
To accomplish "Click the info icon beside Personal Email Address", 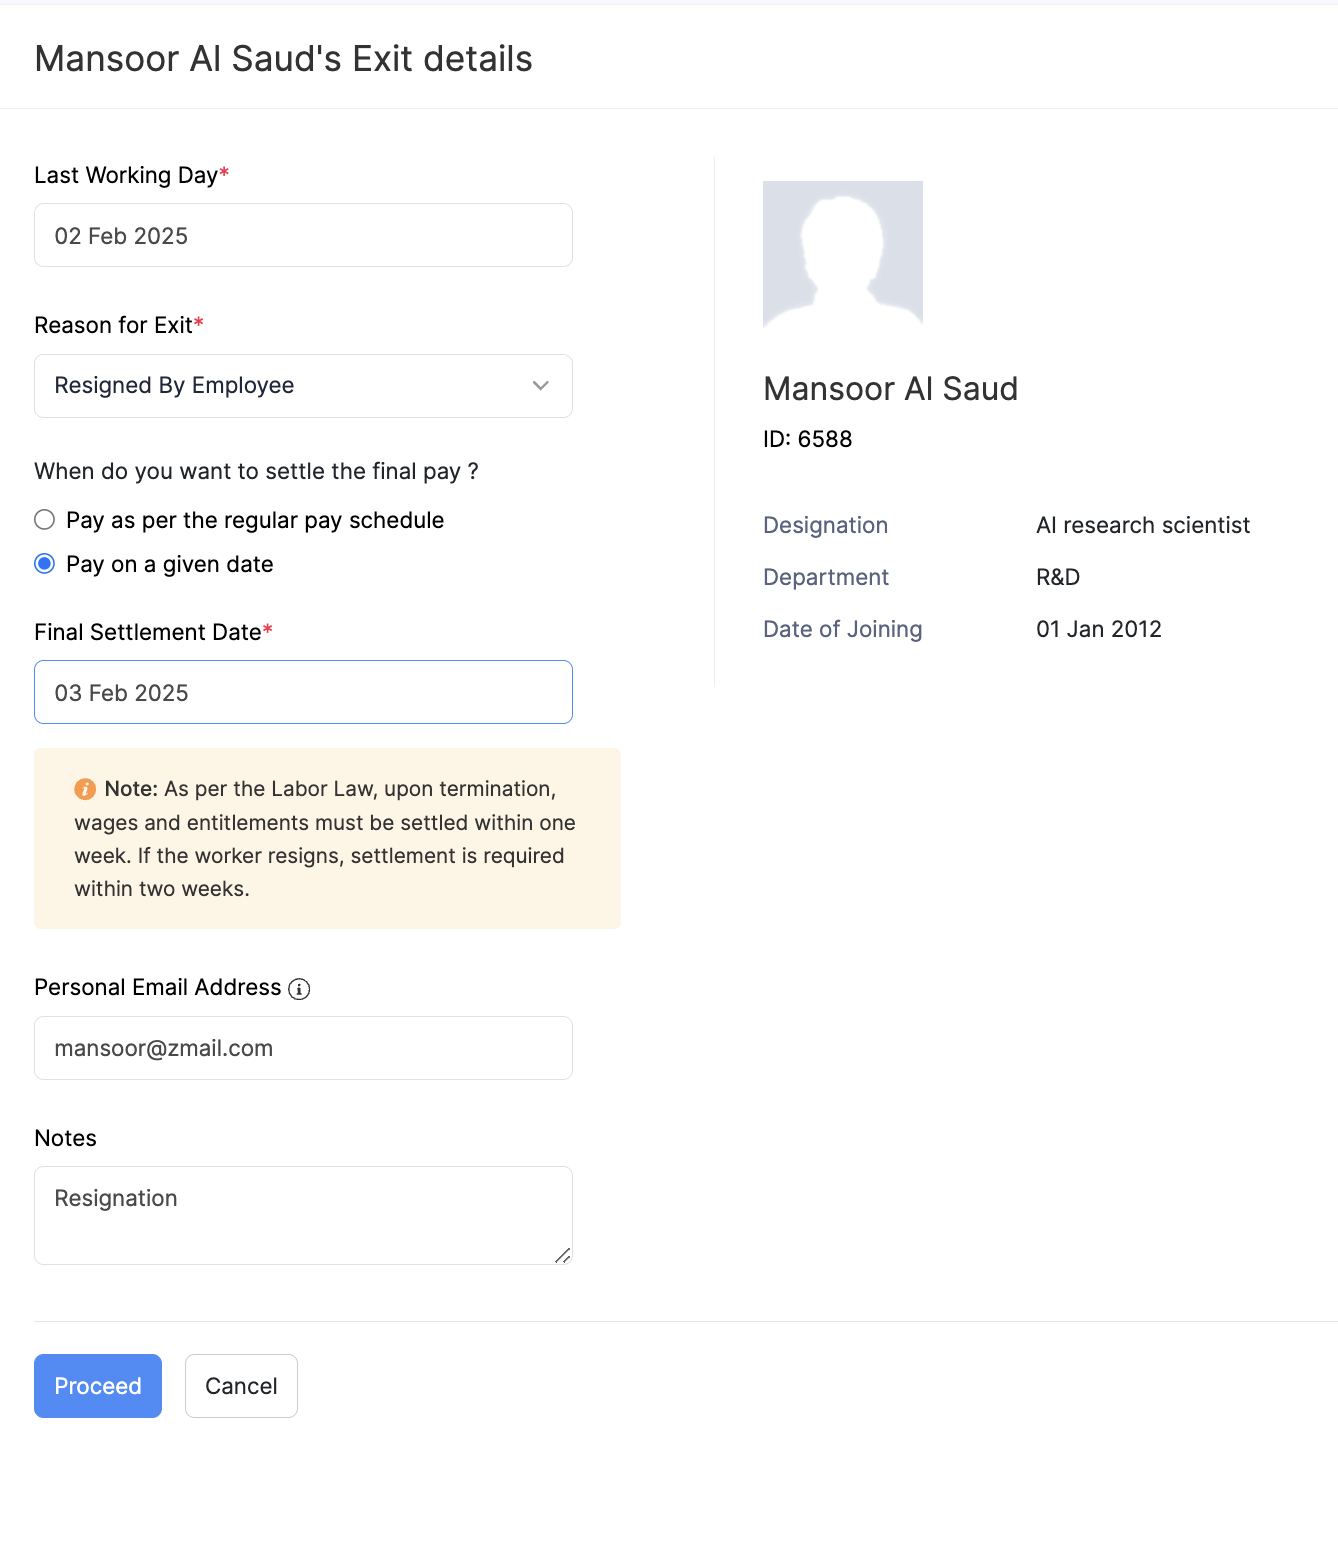I will point(299,989).
